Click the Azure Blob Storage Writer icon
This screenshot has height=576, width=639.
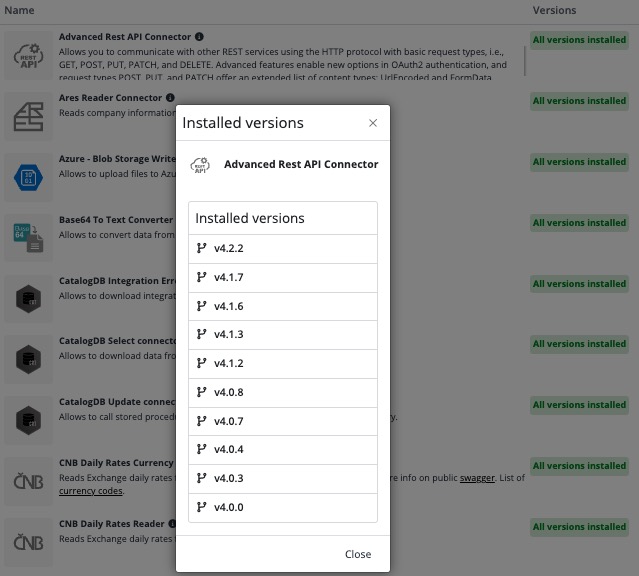coord(27,178)
